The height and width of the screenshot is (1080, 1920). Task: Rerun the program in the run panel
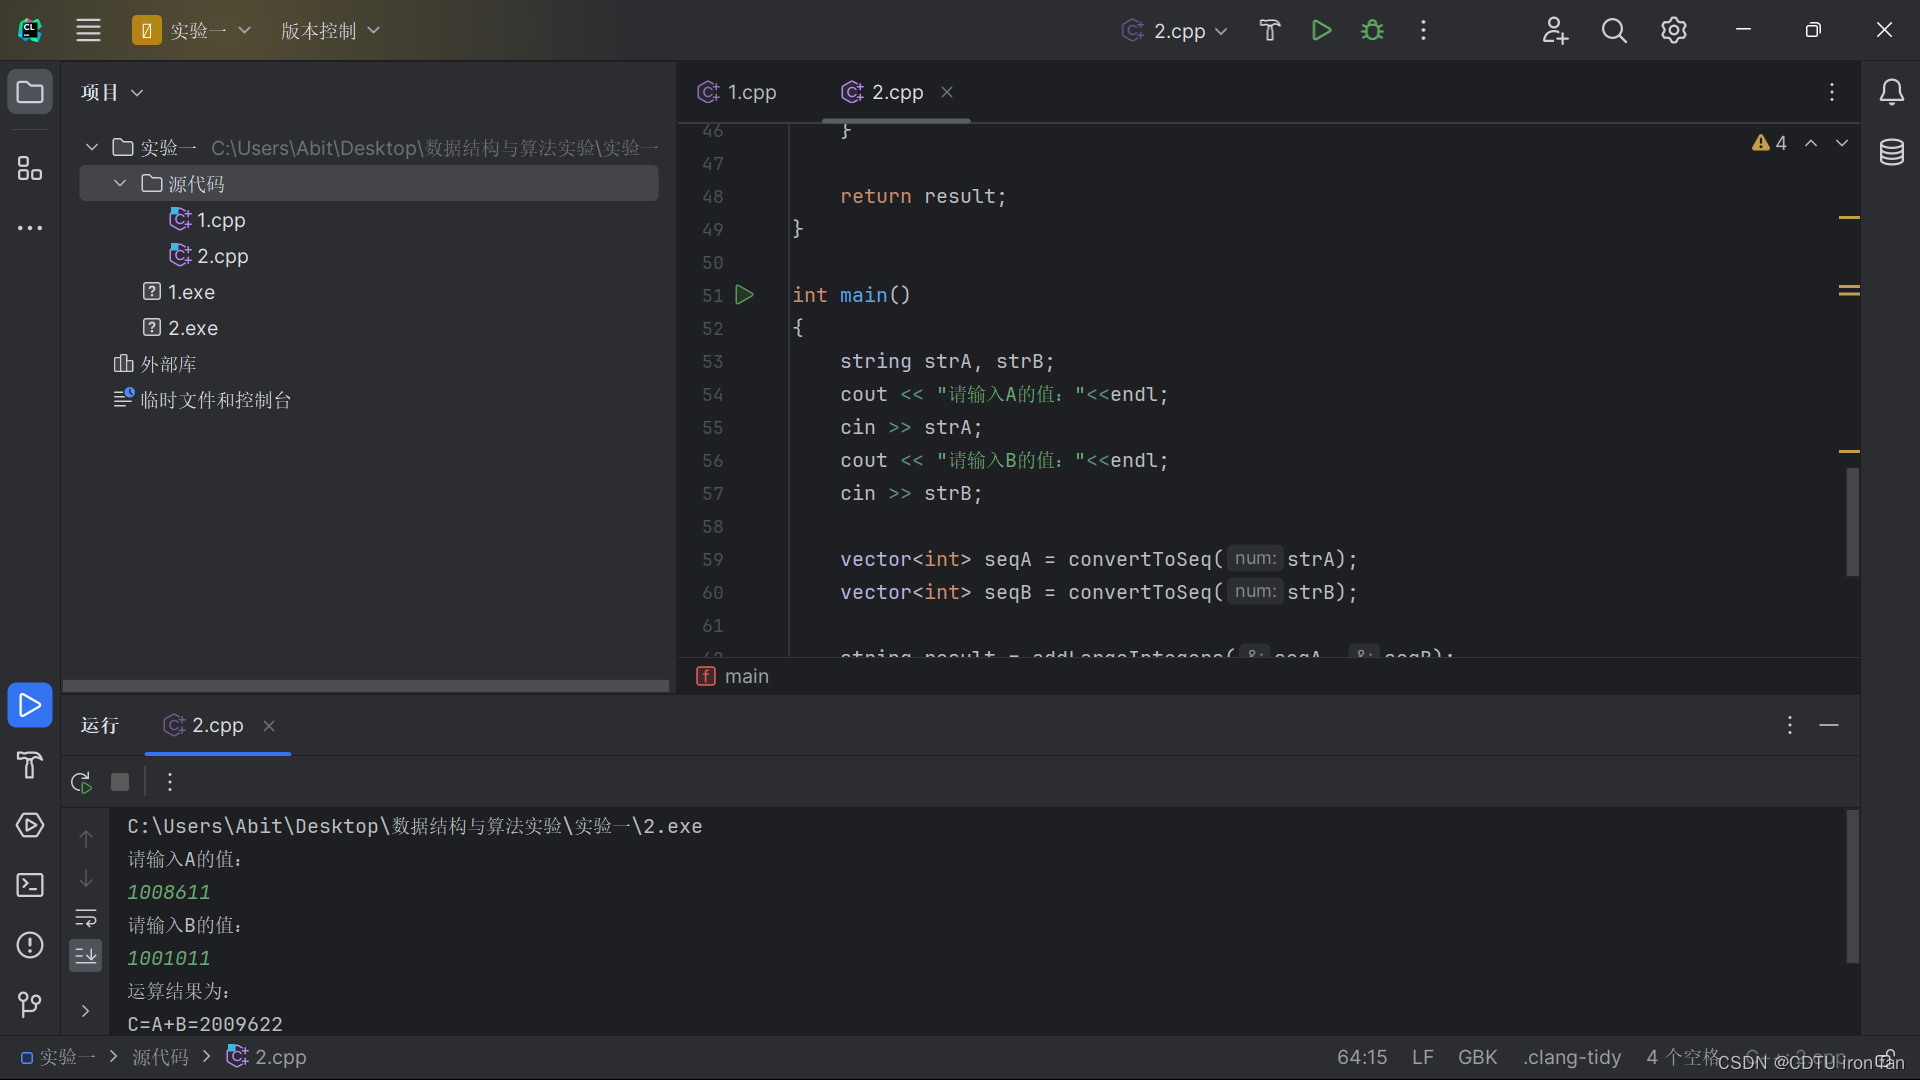81,782
